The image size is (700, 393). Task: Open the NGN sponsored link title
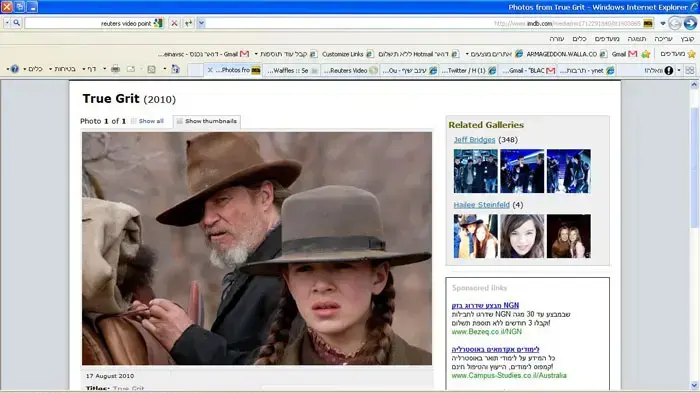pos(485,305)
